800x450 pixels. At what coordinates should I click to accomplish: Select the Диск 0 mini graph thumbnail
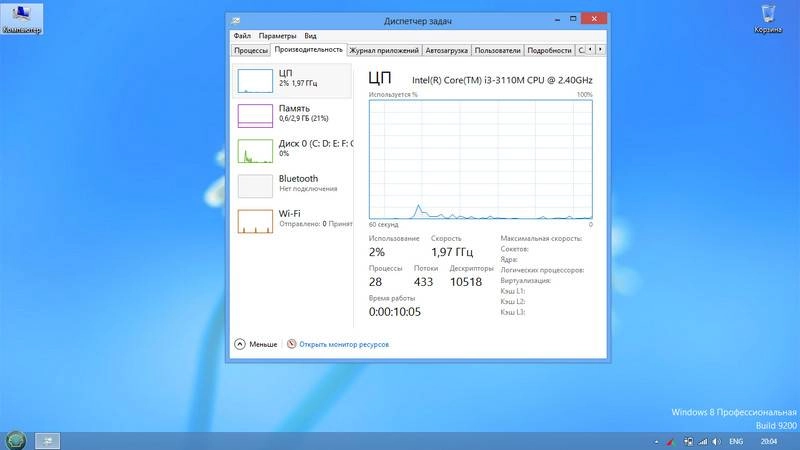tap(255, 151)
